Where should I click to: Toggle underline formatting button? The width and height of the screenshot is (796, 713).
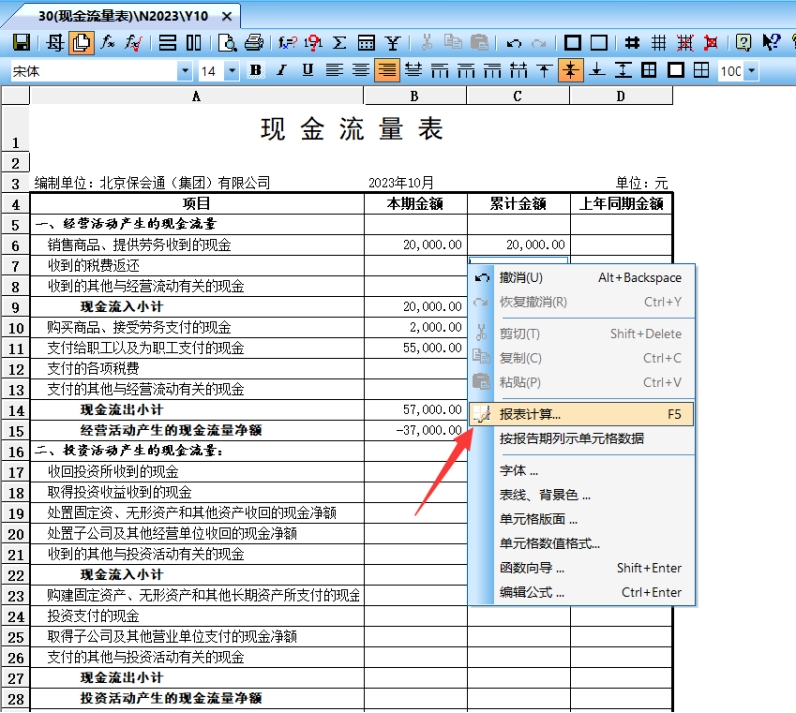pos(307,70)
